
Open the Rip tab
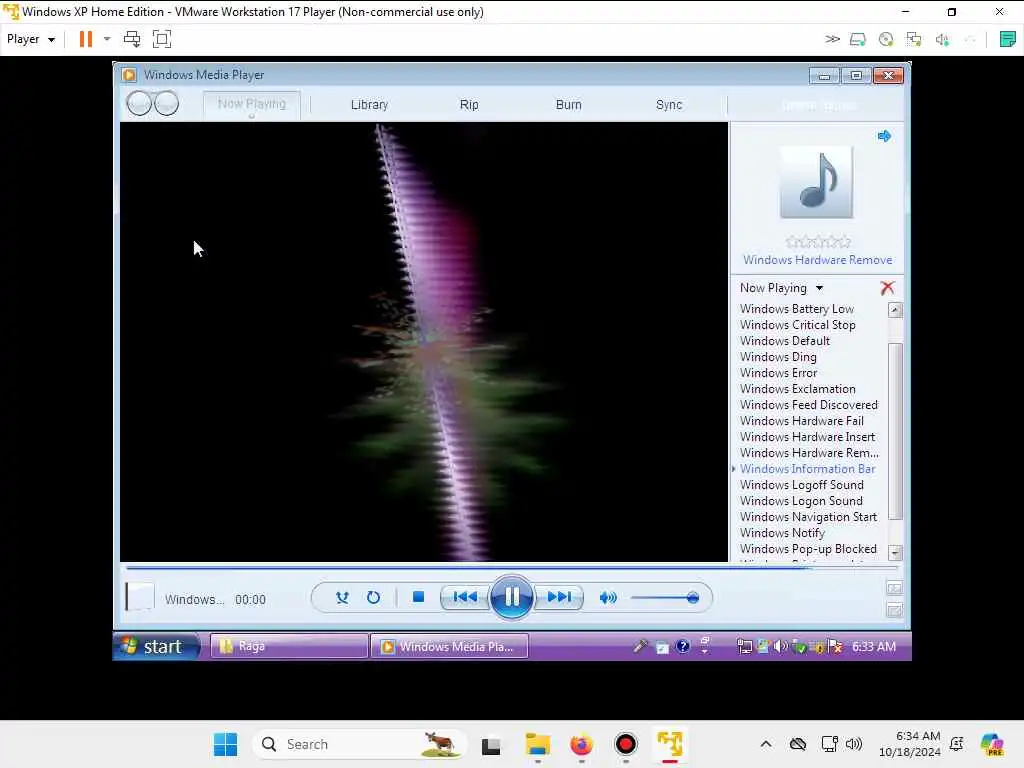click(469, 104)
